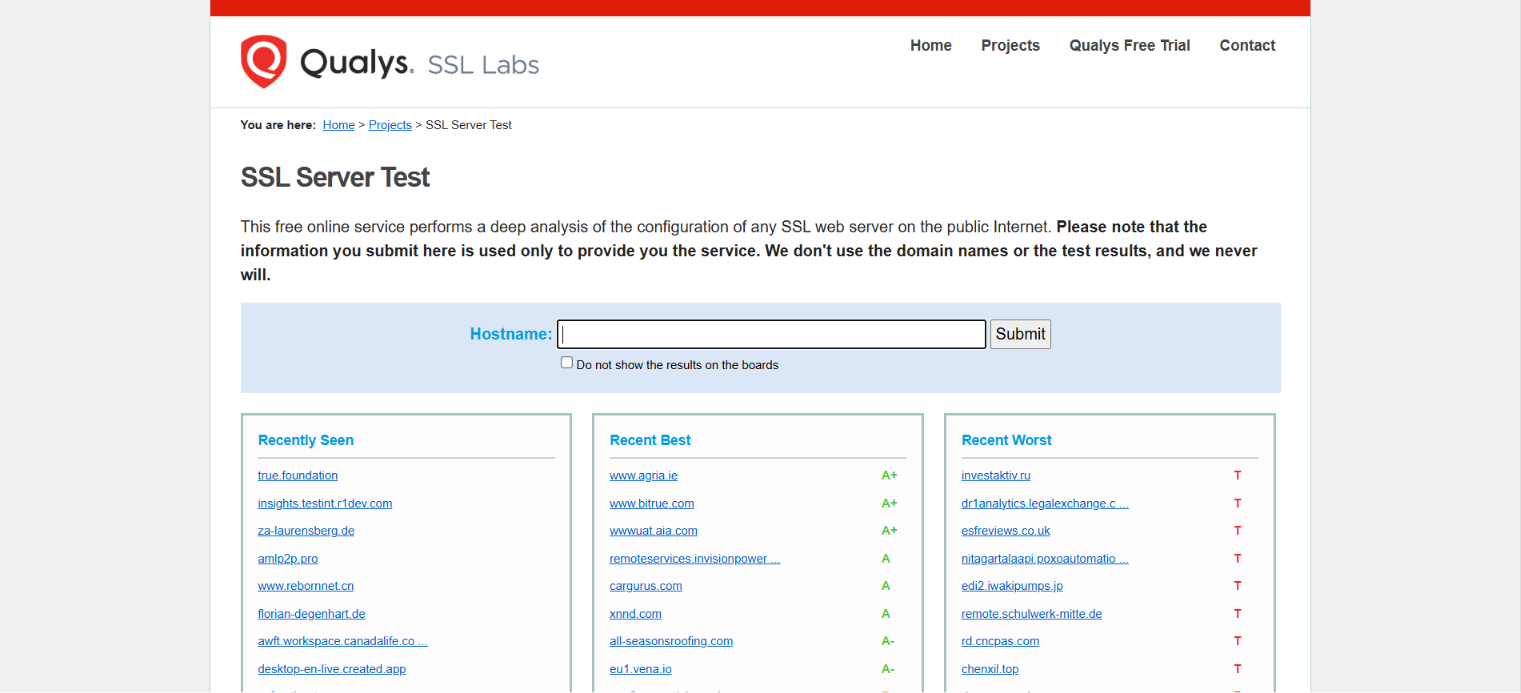Open investaktiv.ru in Recent Worst
The image size is (1521, 693).
pyautogui.click(x=995, y=475)
